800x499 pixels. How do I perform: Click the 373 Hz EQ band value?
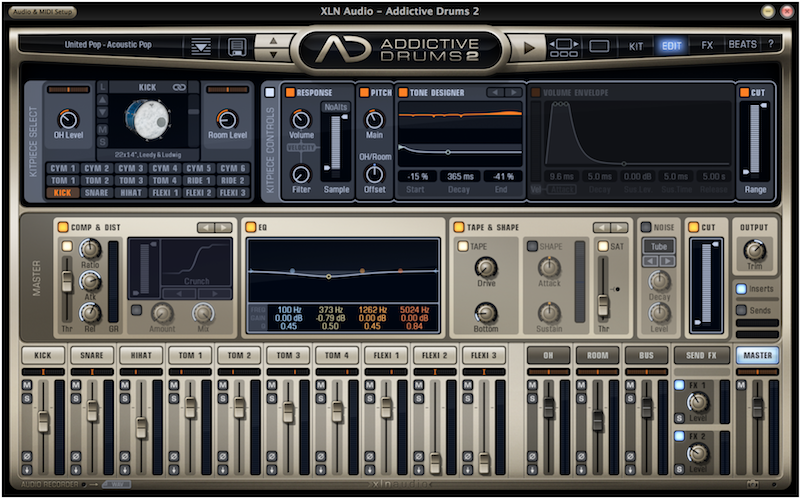330,310
